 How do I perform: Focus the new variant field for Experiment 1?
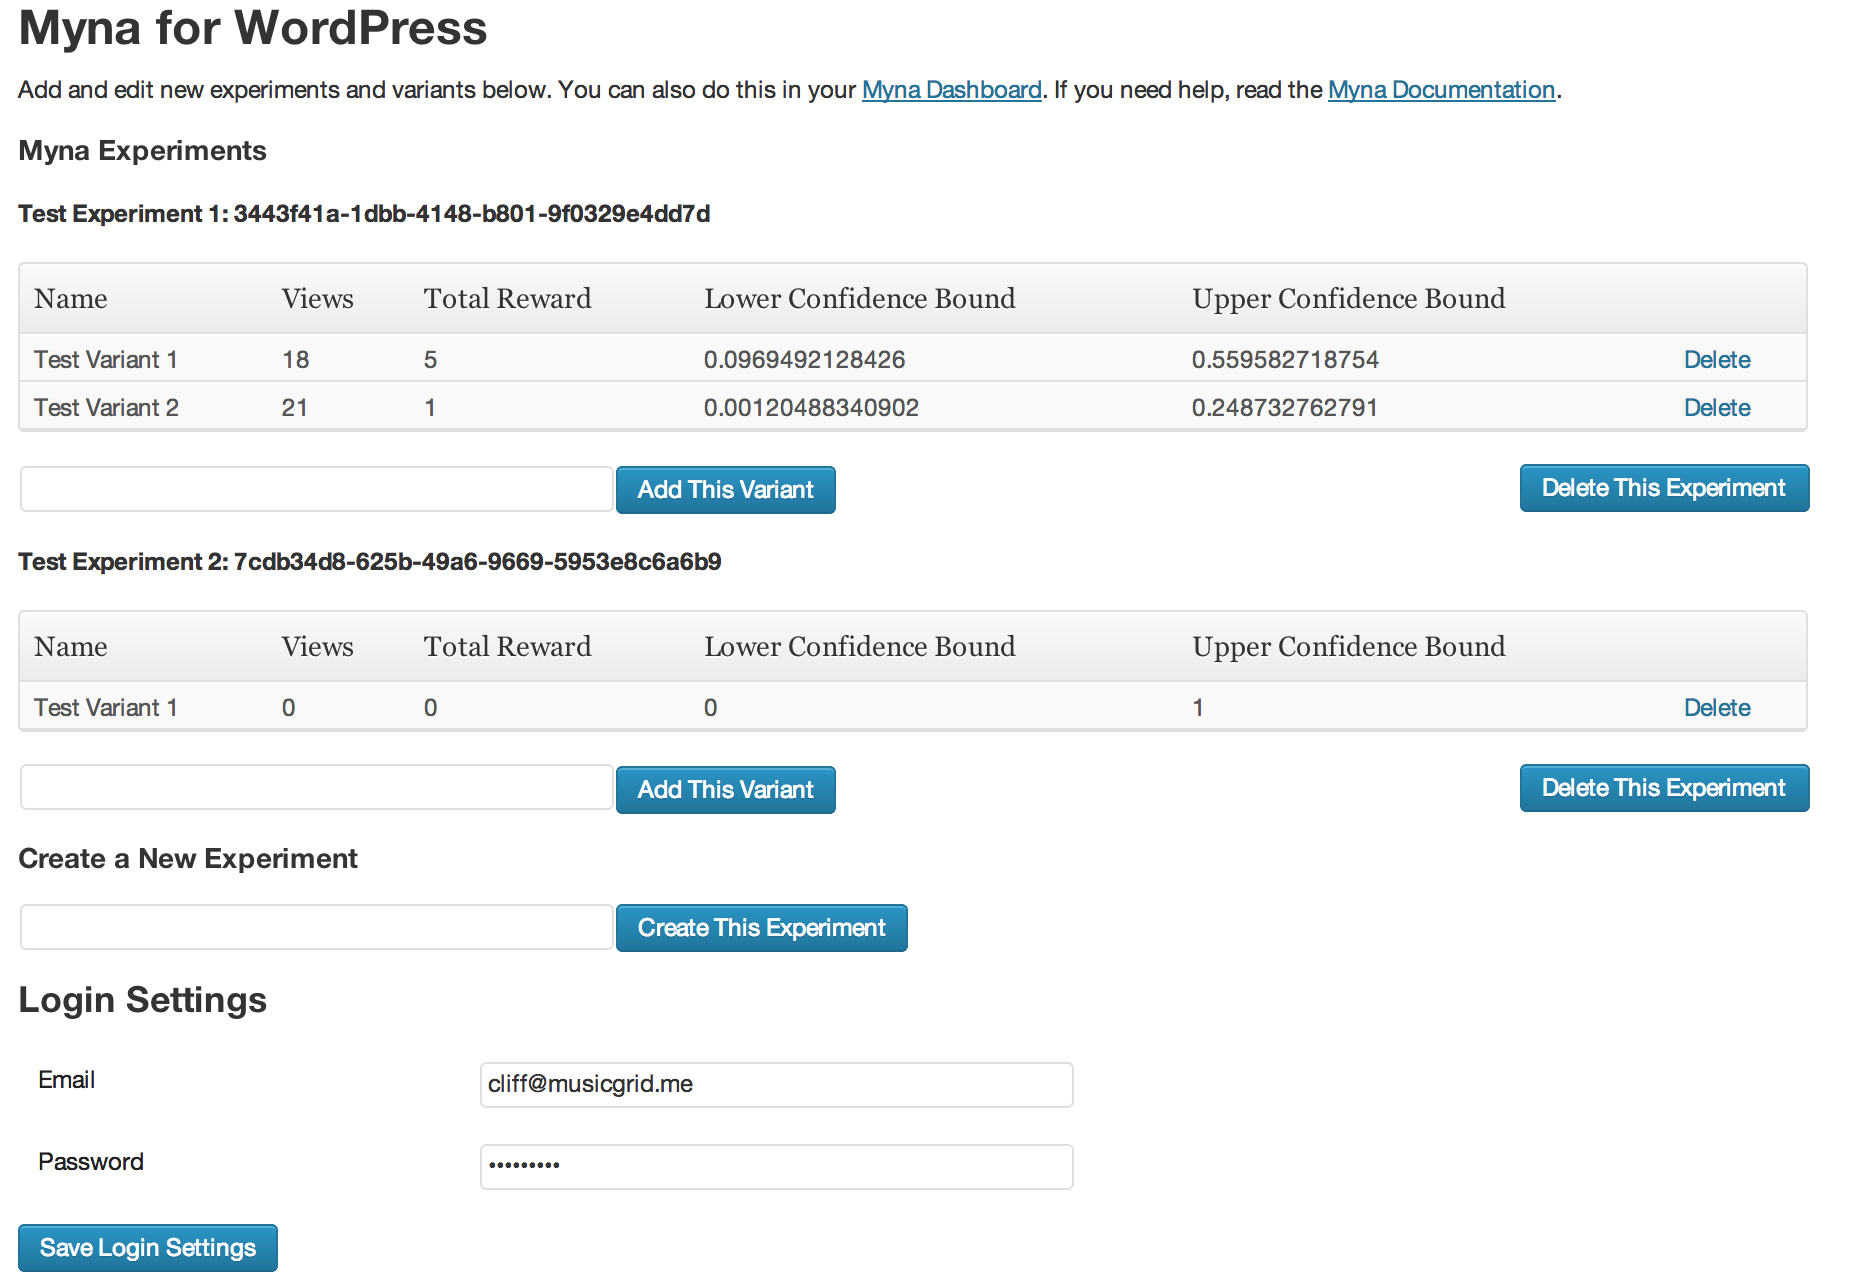coord(317,489)
